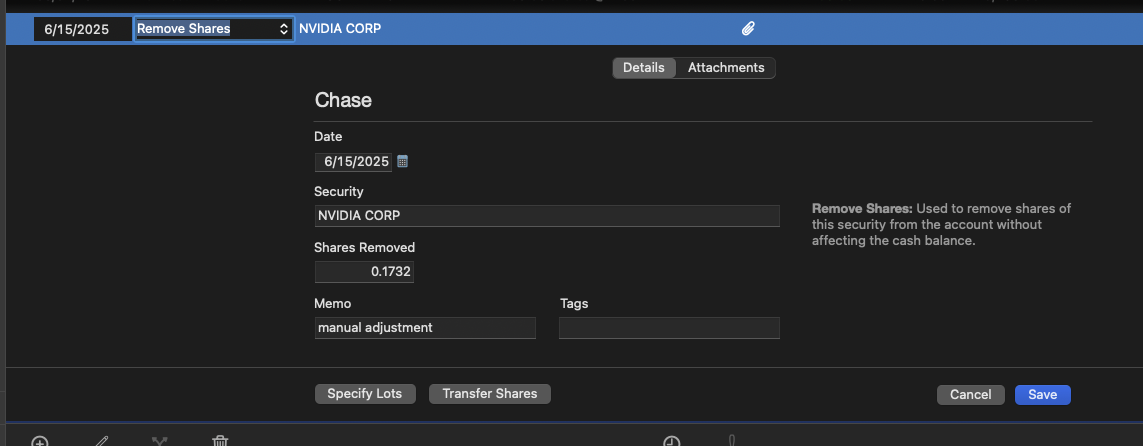
Task: Click the Security field showing NVIDIA CORP
Action: click(x=547, y=216)
